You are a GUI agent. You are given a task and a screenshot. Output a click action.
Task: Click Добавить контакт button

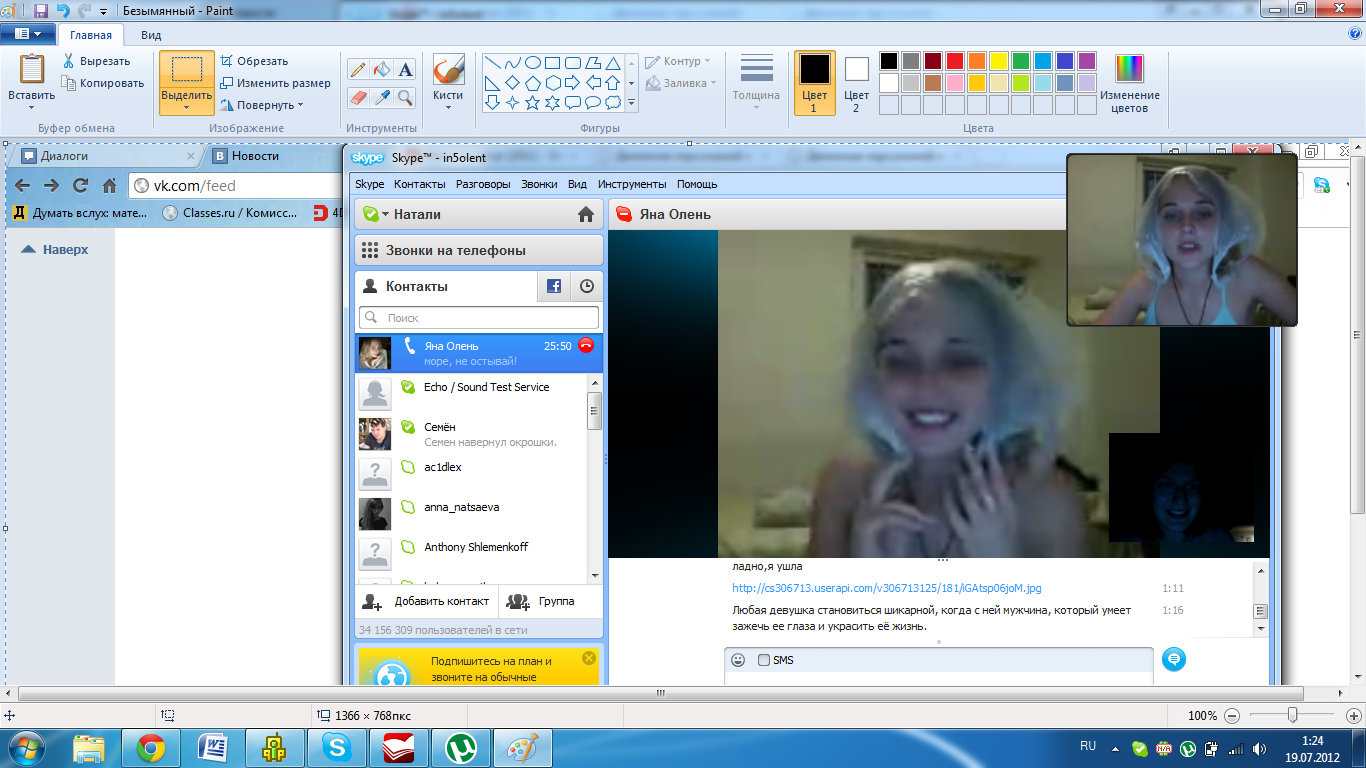click(427, 602)
